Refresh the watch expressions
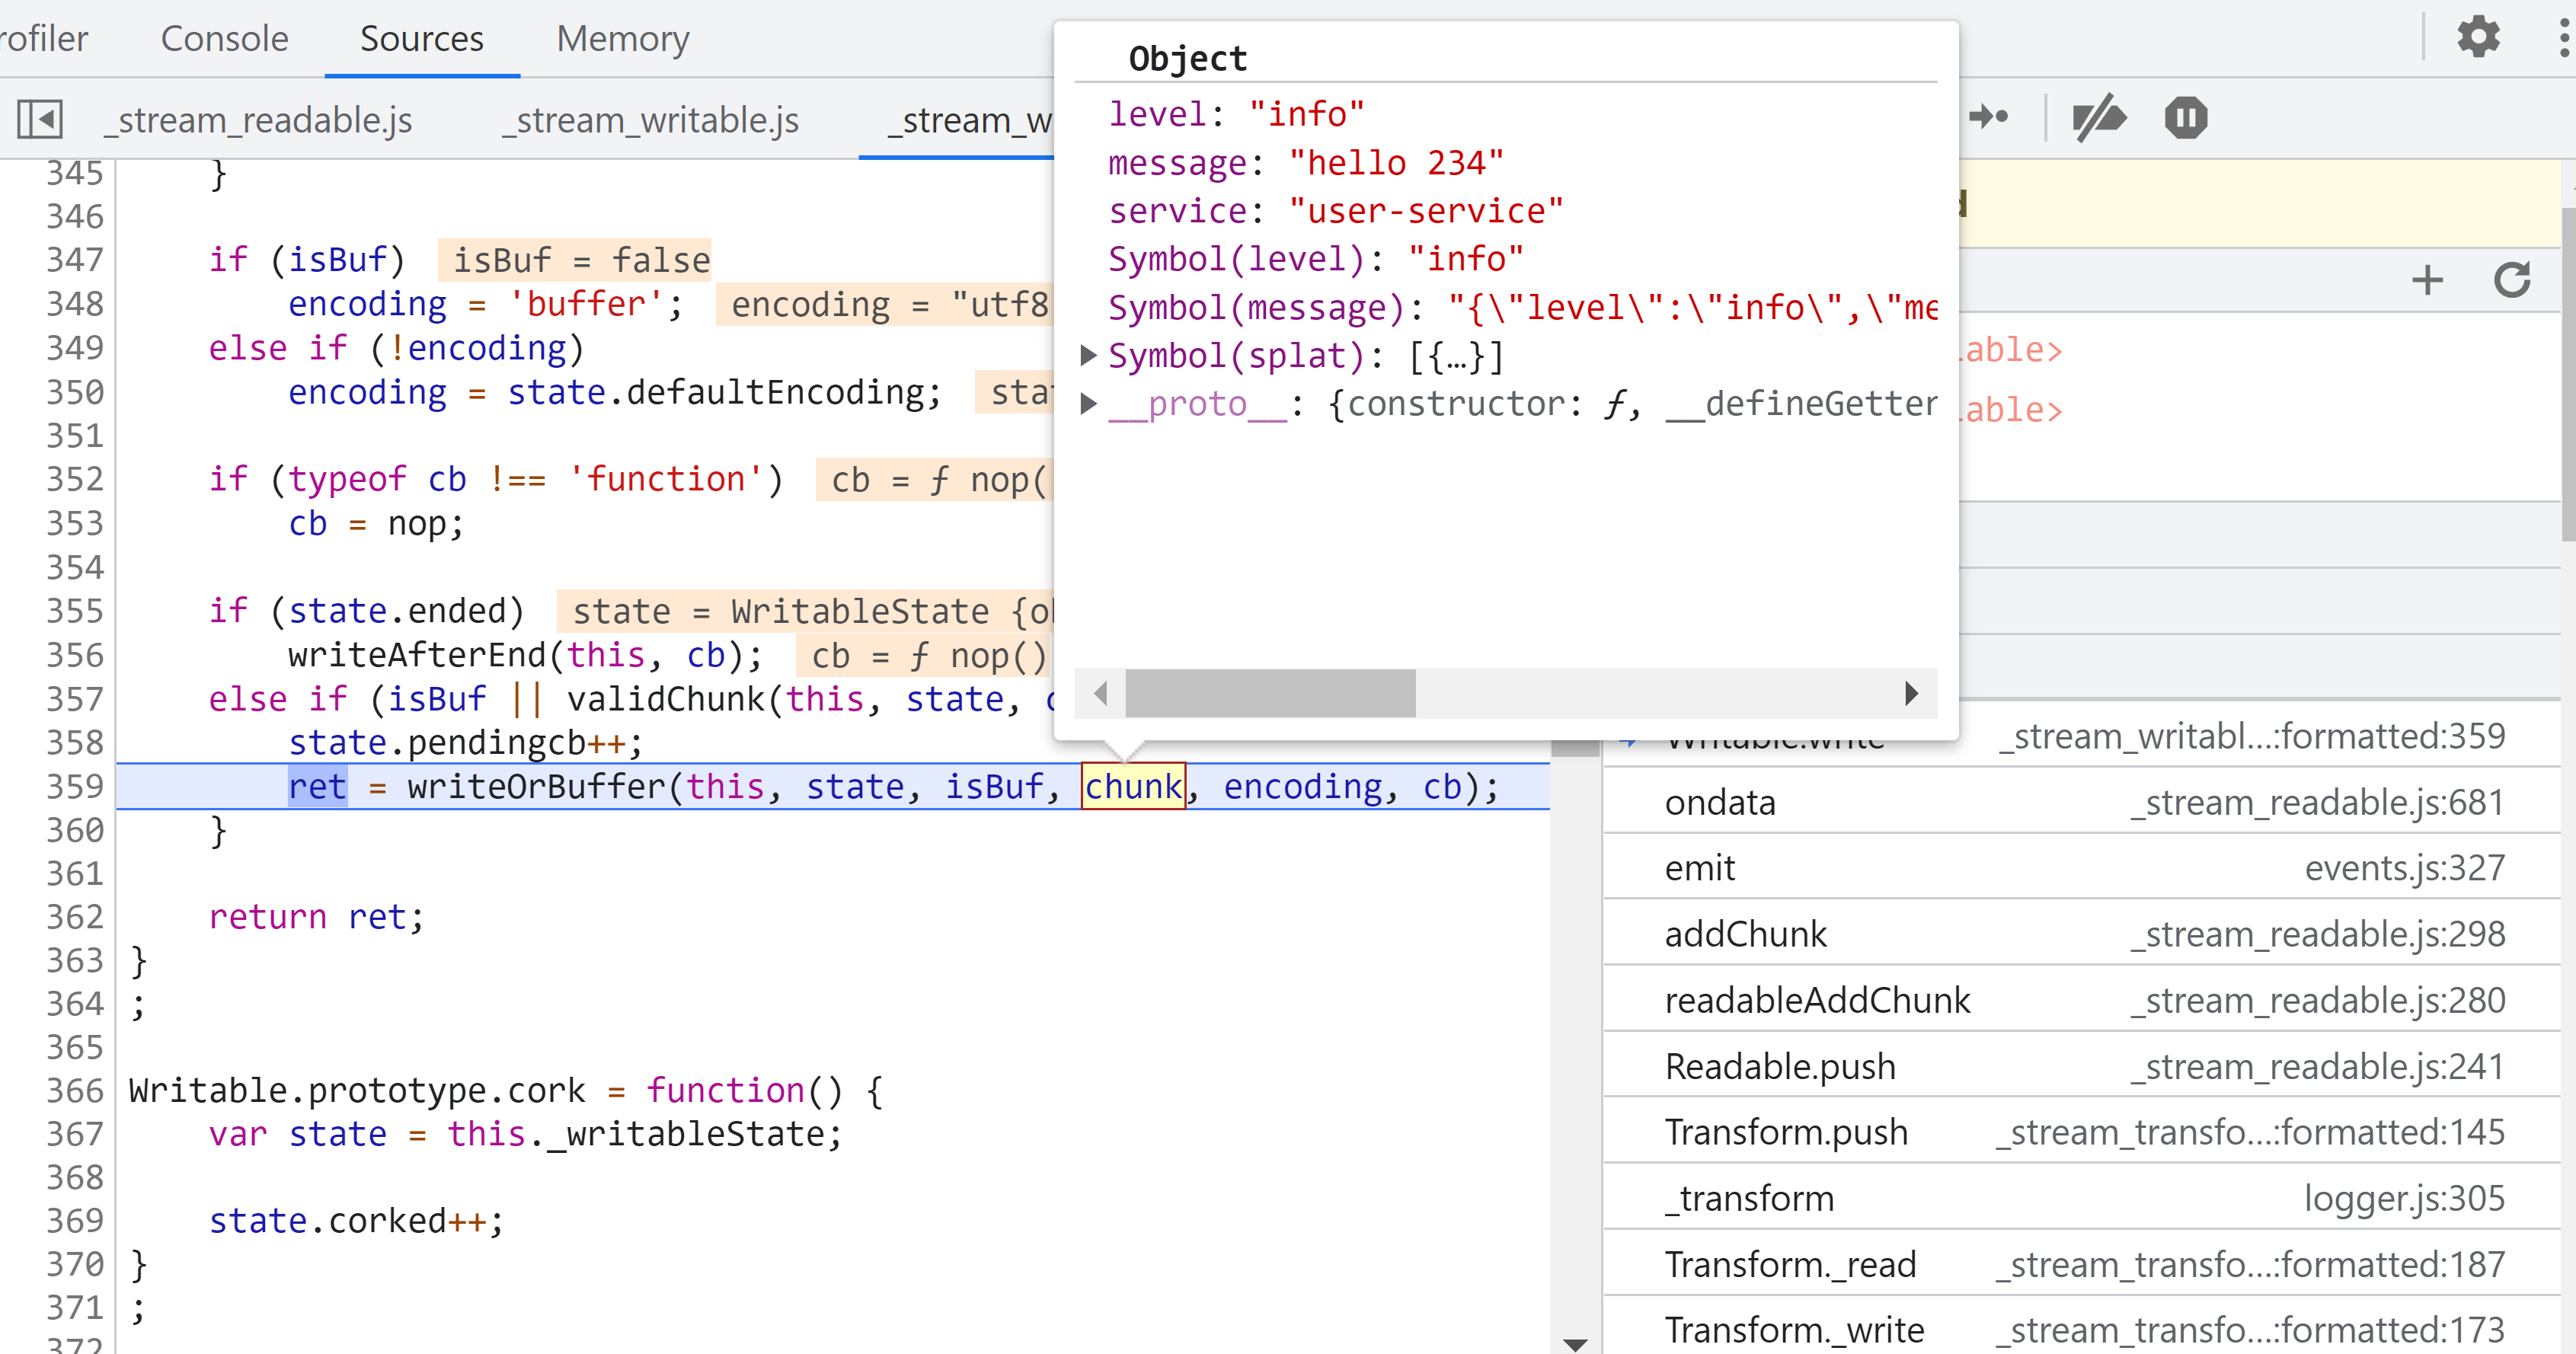Image resolution: width=2576 pixels, height=1354 pixels. 2511,280
